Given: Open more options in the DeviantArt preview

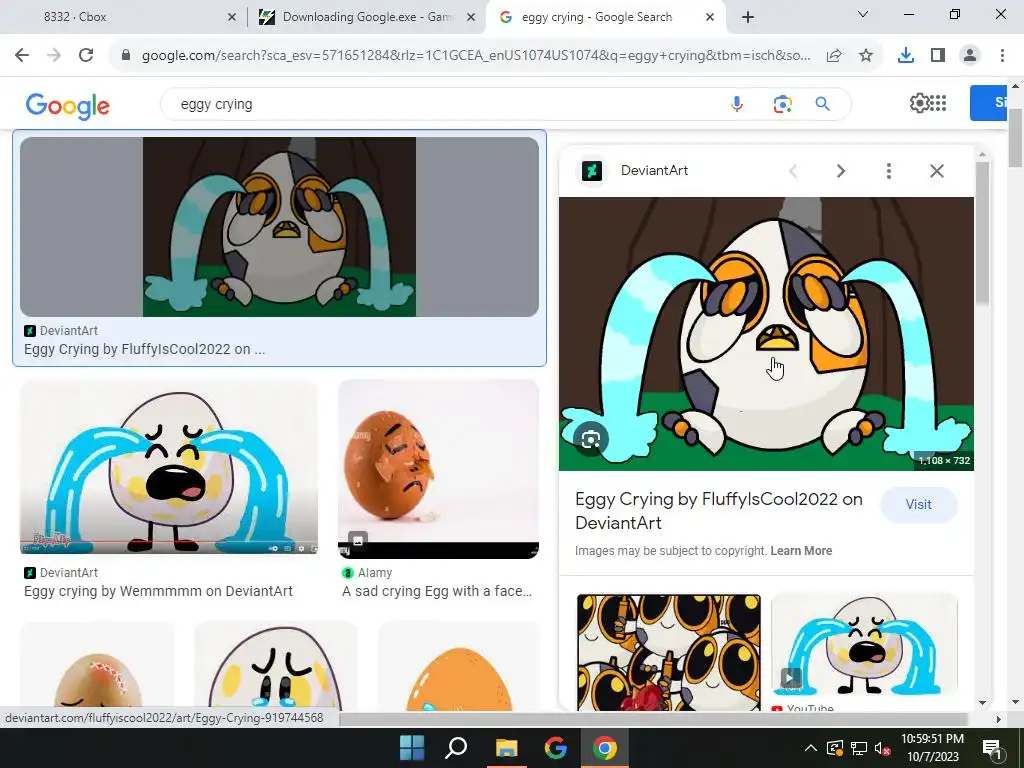Looking at the screenshot, I should 889,171.
